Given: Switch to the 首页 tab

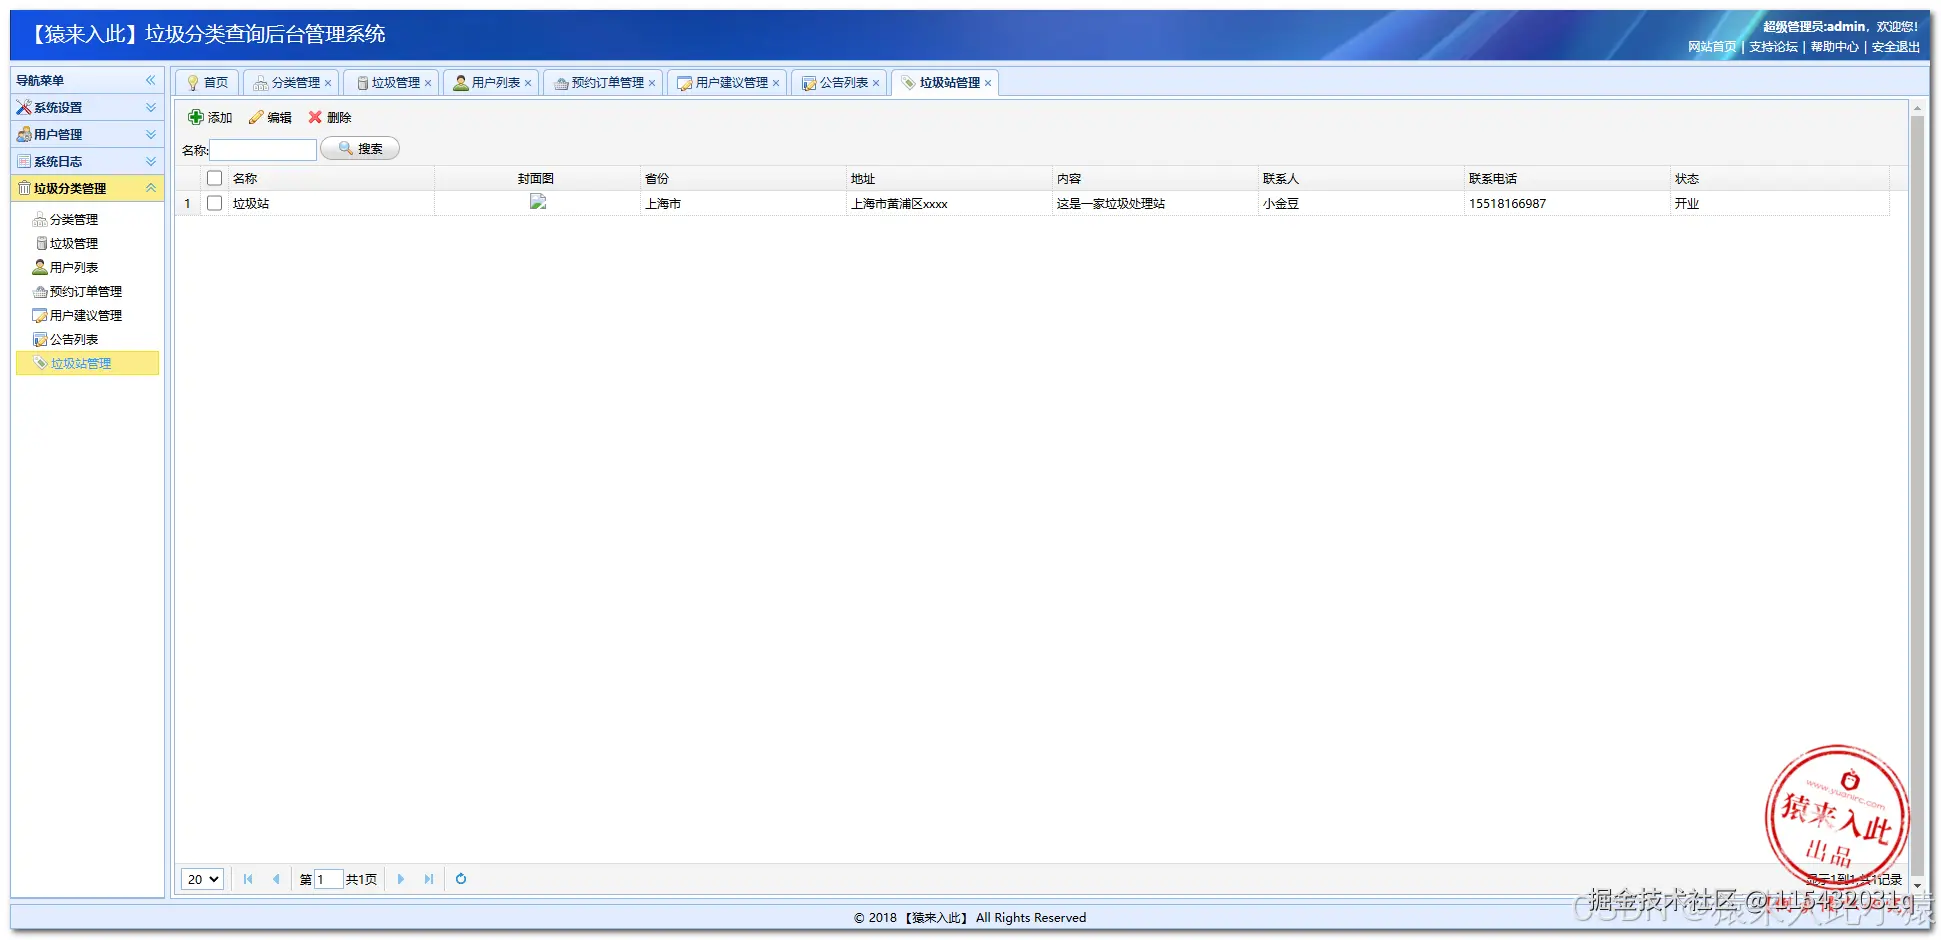Looking at the screenshot, I should click(x=207, y=83).
